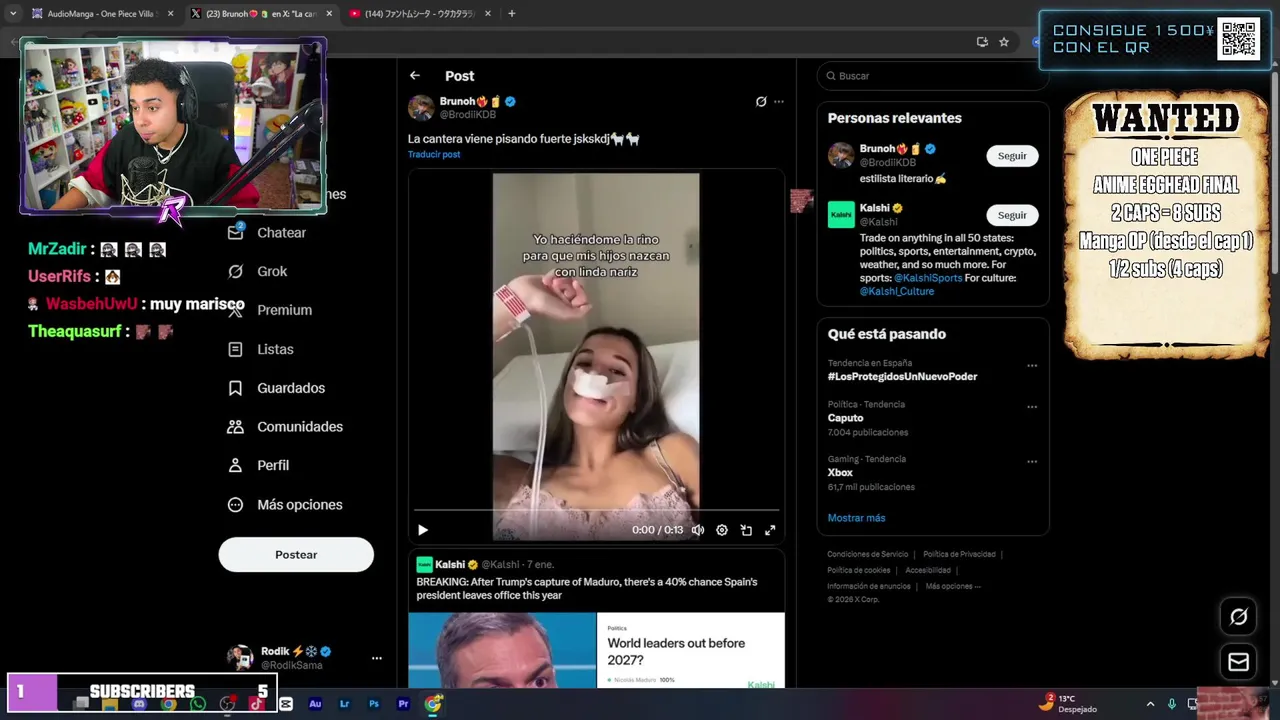Open Premium in sidebar

270,310
